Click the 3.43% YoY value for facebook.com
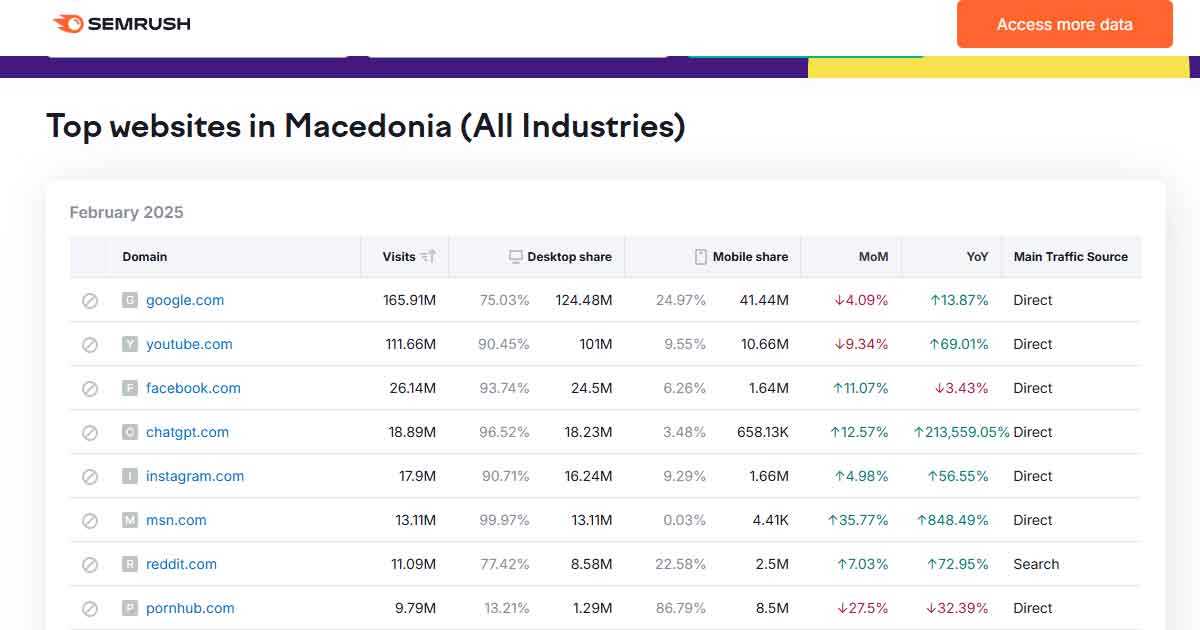 pyautogui.click(x=961, y=388)
